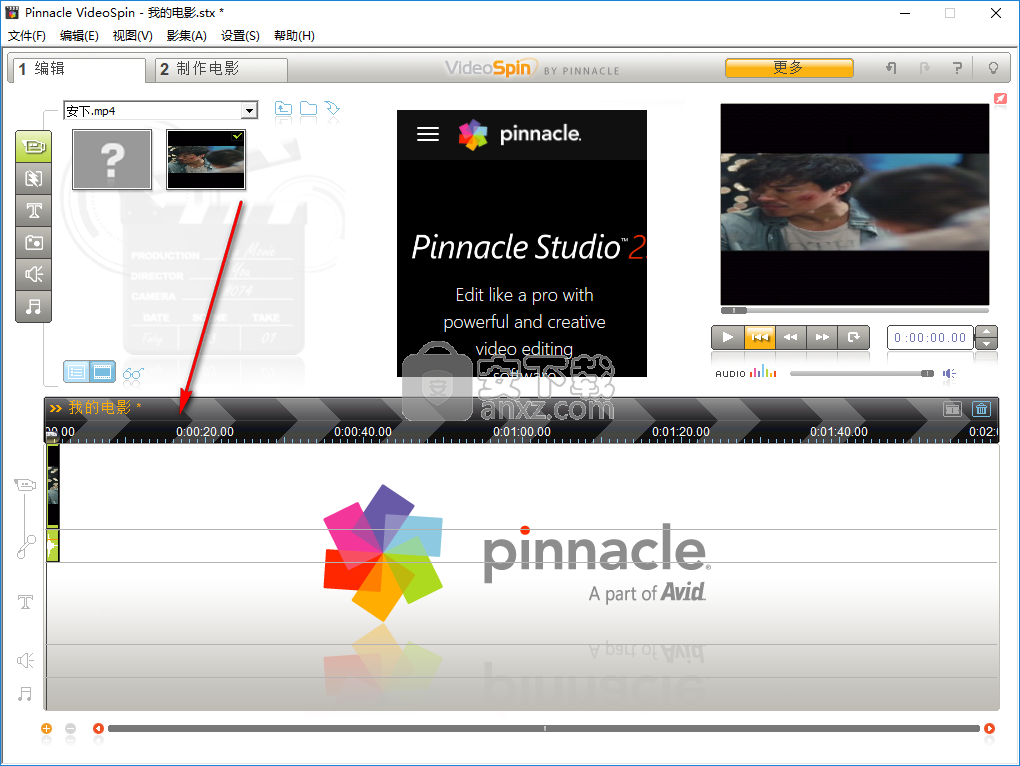
Task: Open the Music album tab
Action: click(x=33, y=306)
